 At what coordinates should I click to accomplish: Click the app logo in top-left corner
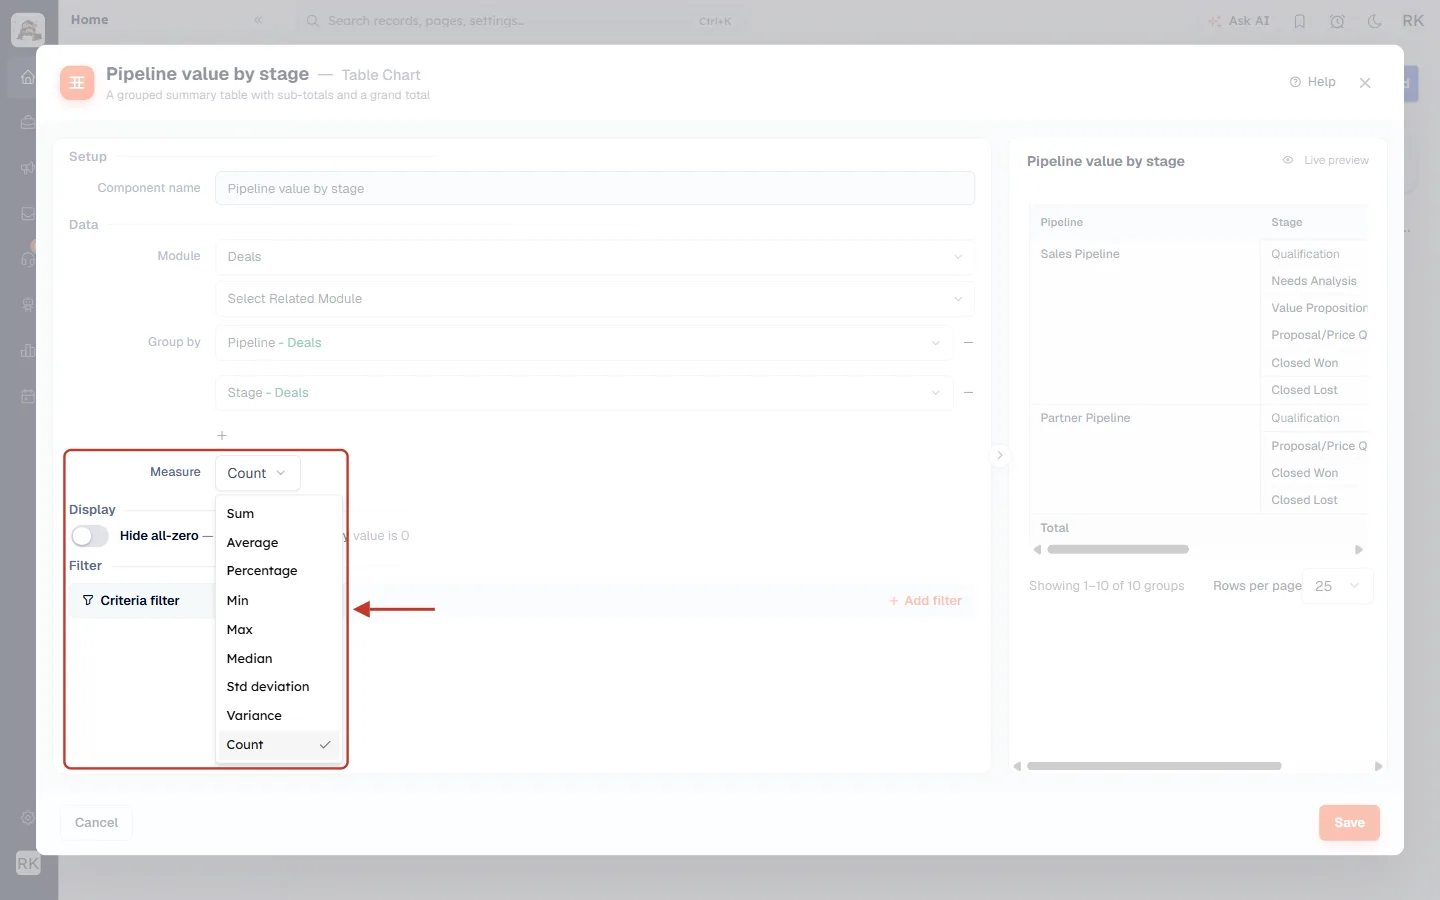28,29
